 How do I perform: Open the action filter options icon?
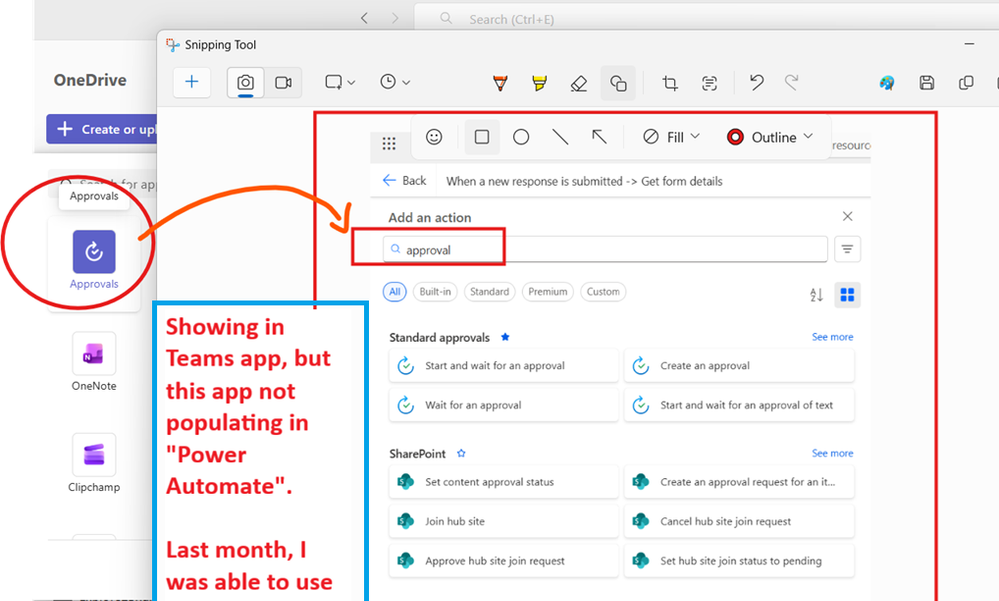click(x=847, y=249)
